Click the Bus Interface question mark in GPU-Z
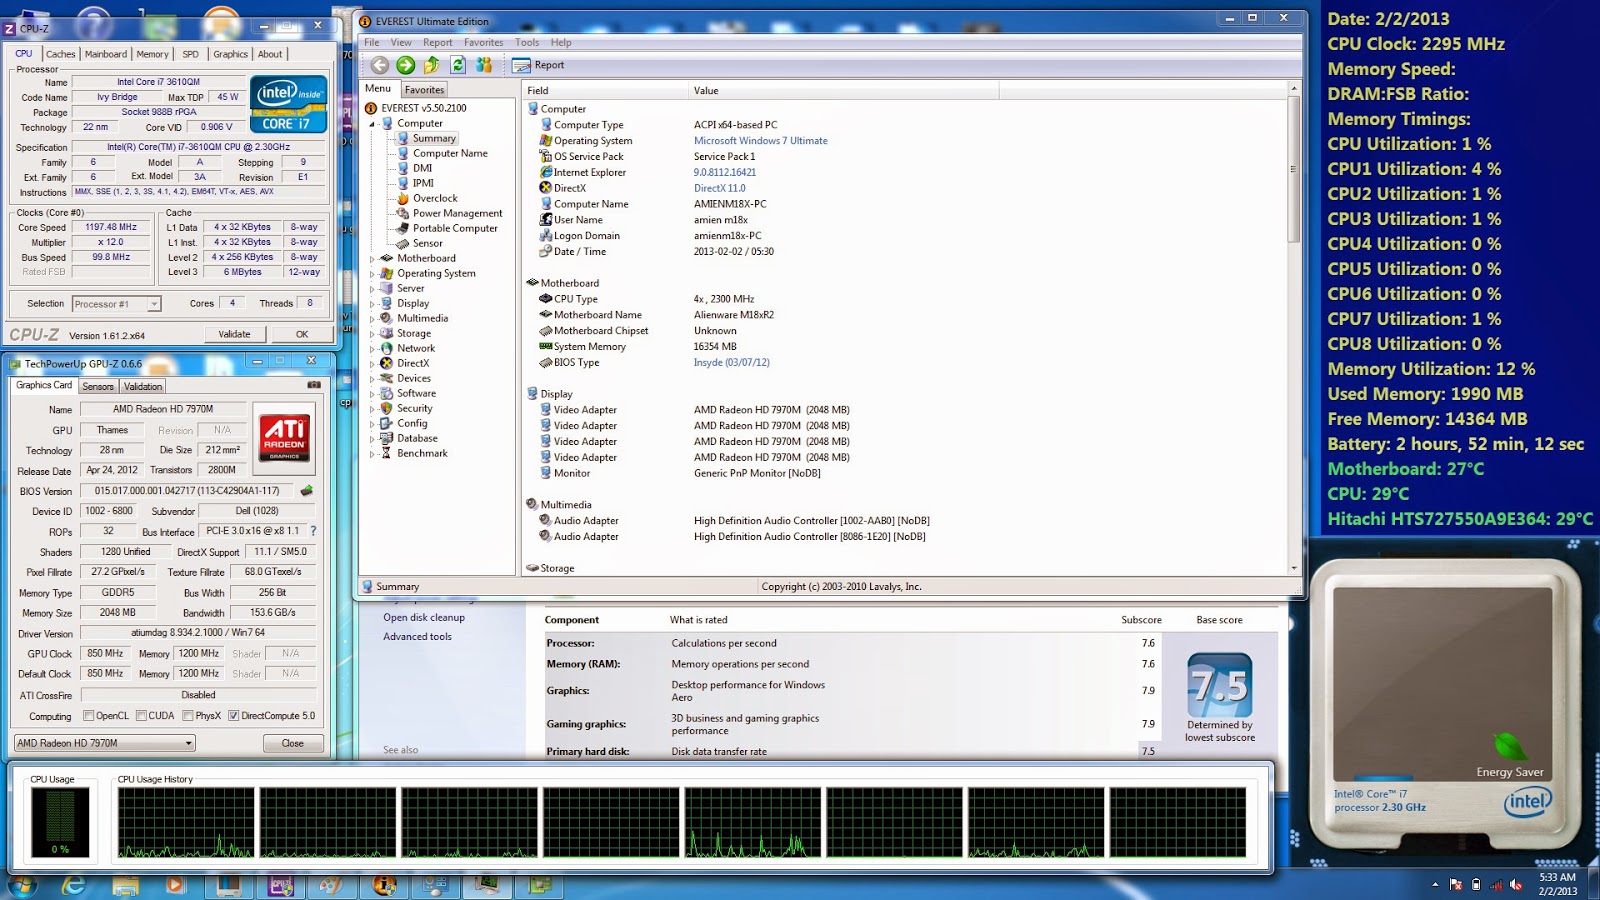 [313, 531]
